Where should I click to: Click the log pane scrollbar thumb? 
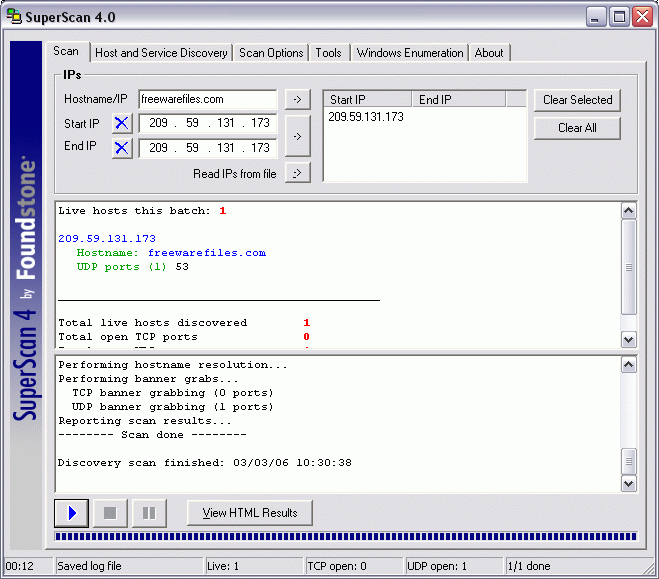pyautogui.click(x=629, y=461)
